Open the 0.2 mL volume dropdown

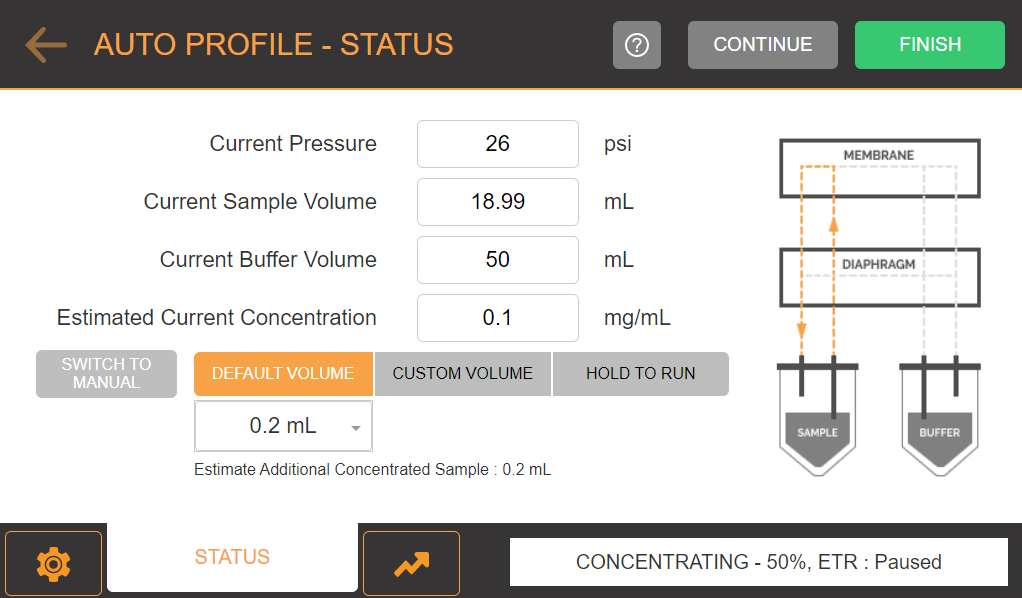click(284, 426)
